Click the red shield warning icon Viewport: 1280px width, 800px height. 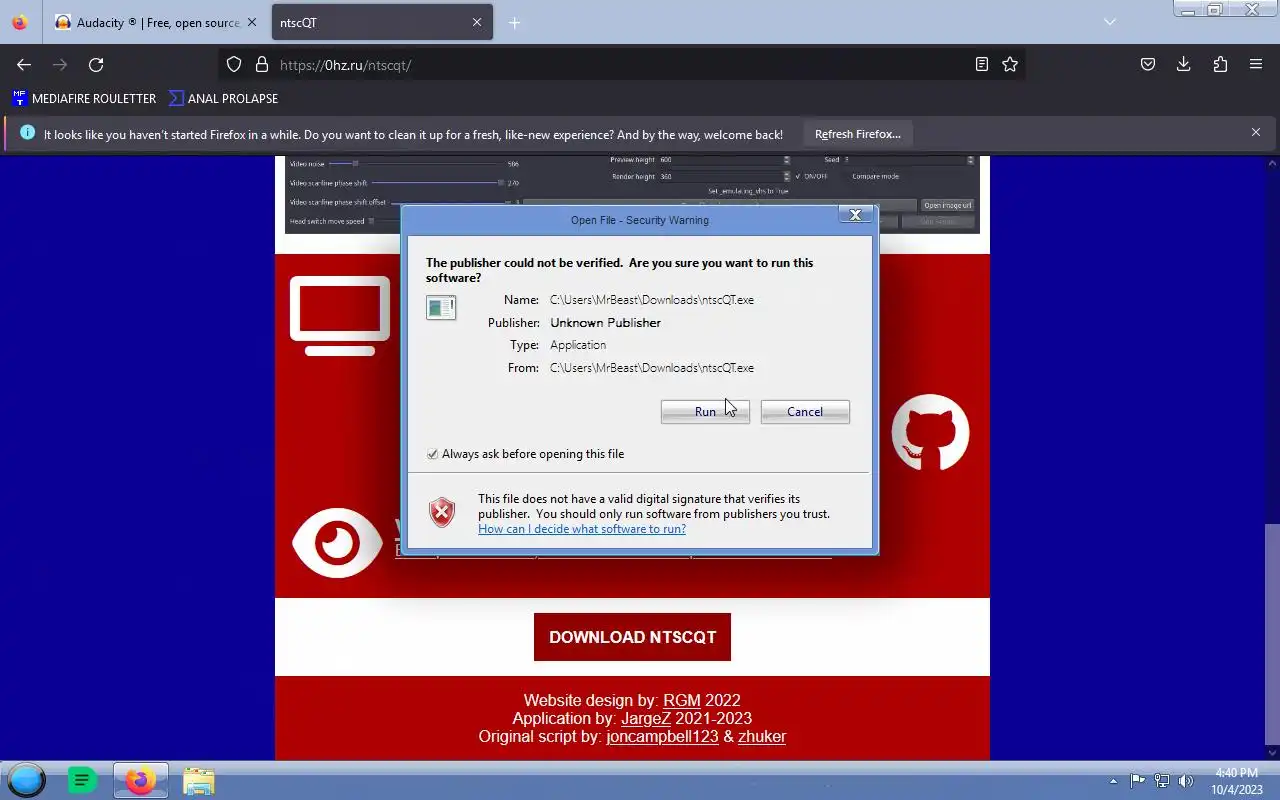(442, 512)
